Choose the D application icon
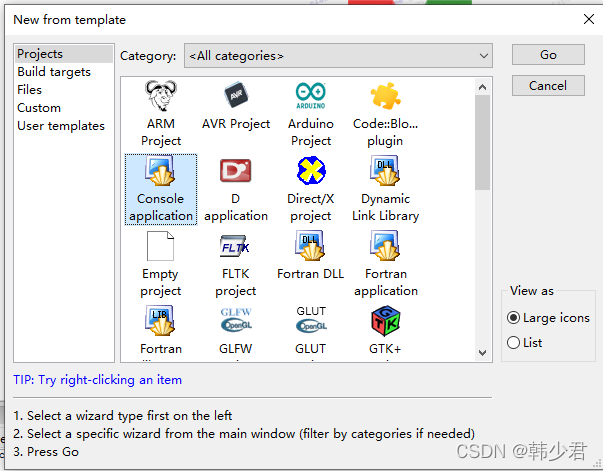The height and width of the screenshot is (471, 603). (235, 171)
